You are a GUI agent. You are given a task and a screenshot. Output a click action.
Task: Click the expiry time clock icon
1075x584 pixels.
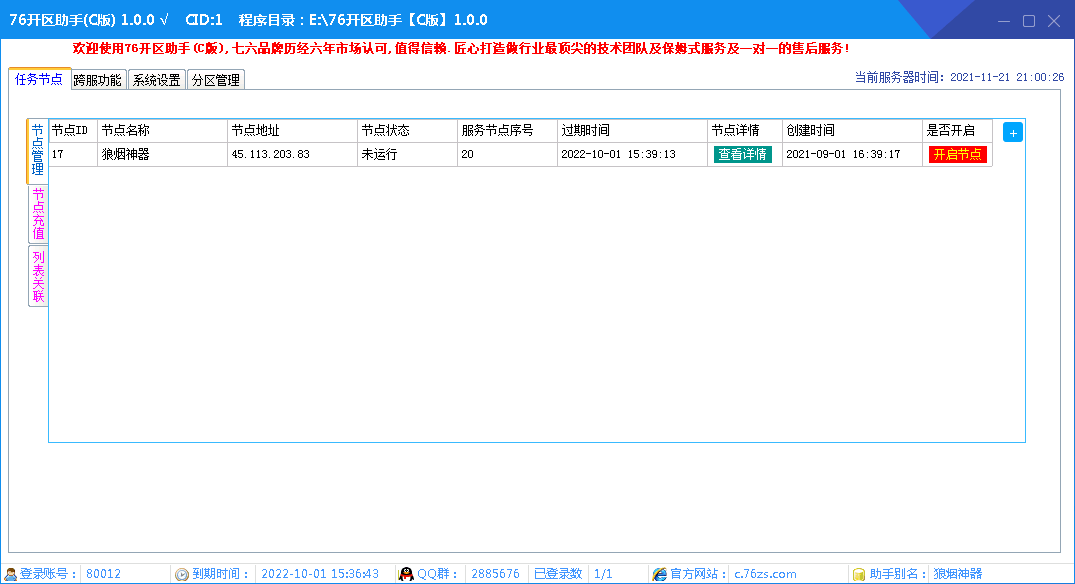pos(182,574)
